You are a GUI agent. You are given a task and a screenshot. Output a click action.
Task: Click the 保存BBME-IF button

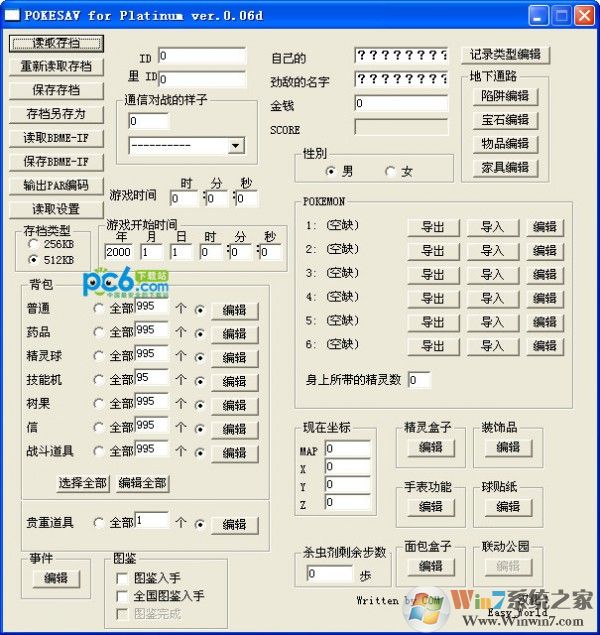coord(56,162)
